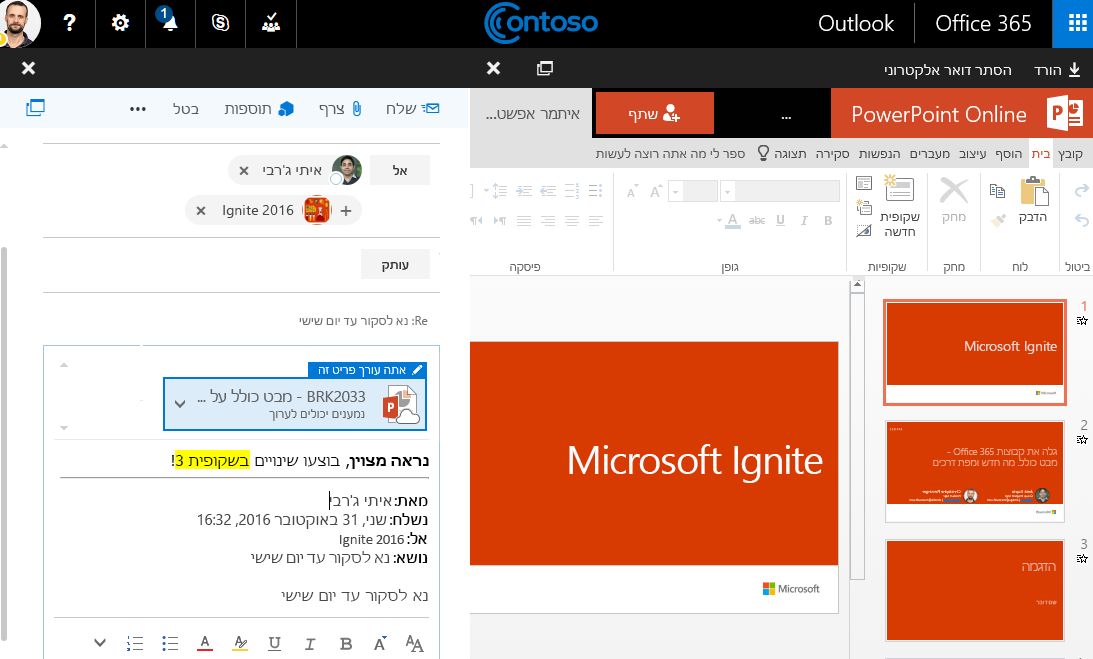The image size is (1093, 659).
Task: Toggle underline U in email formatting bar
Action: point(275,644)
